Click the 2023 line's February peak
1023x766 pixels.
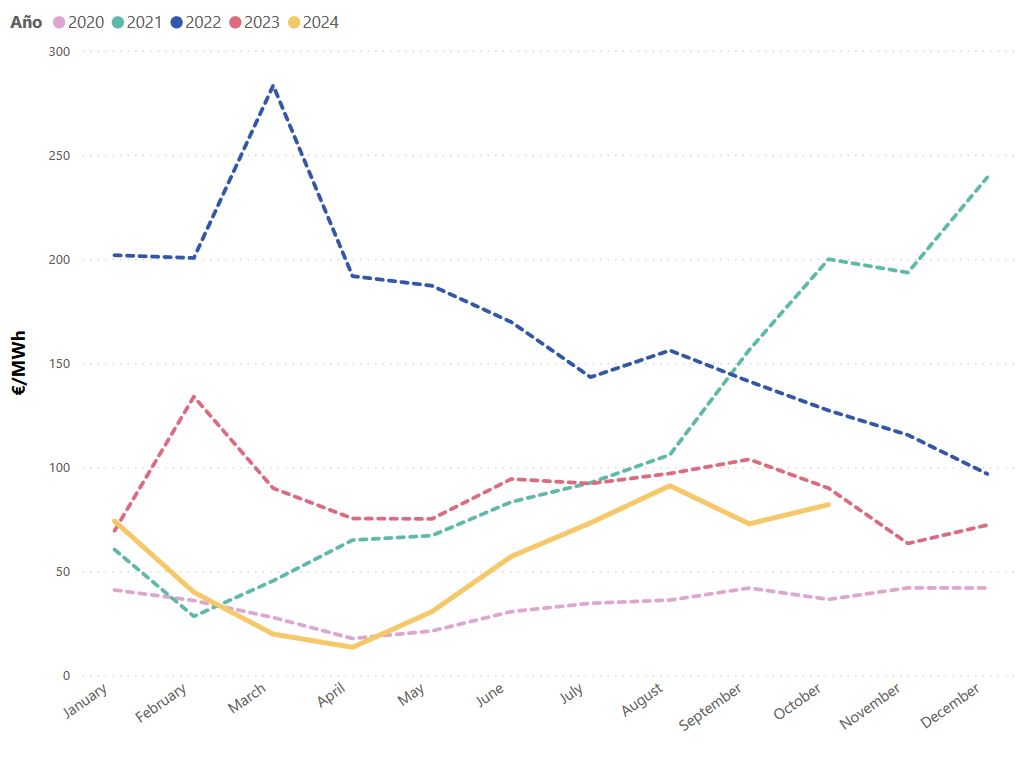click(x=193, y=397)
